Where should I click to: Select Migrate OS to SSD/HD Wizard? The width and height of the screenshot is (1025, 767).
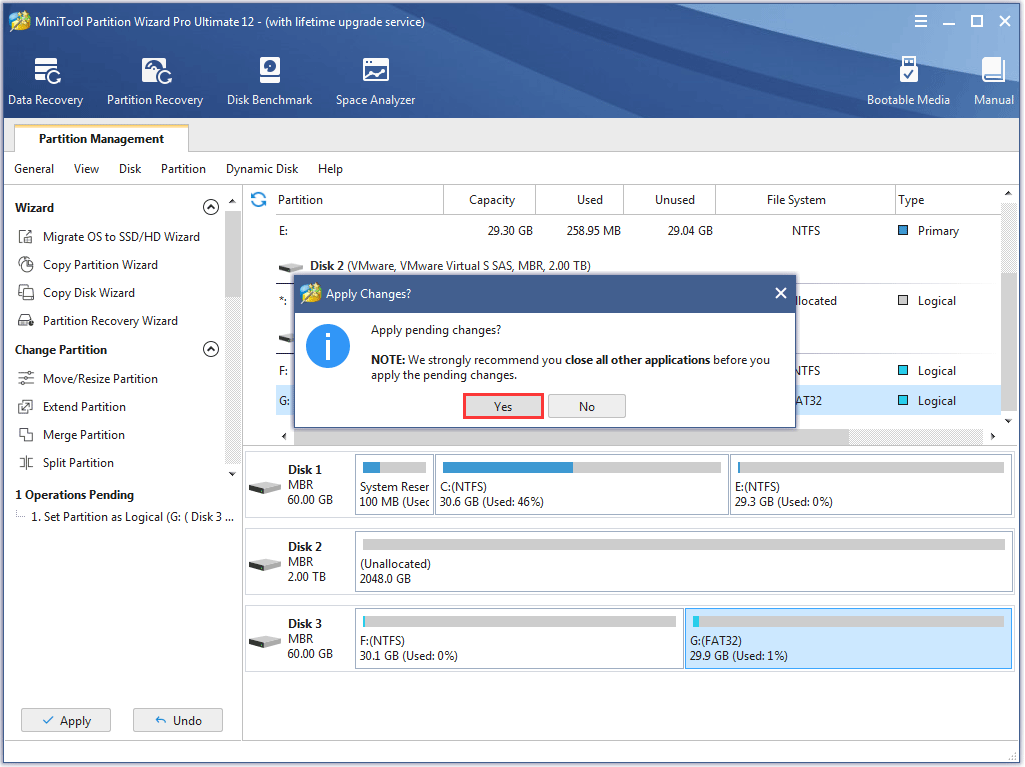pos(121,237)
